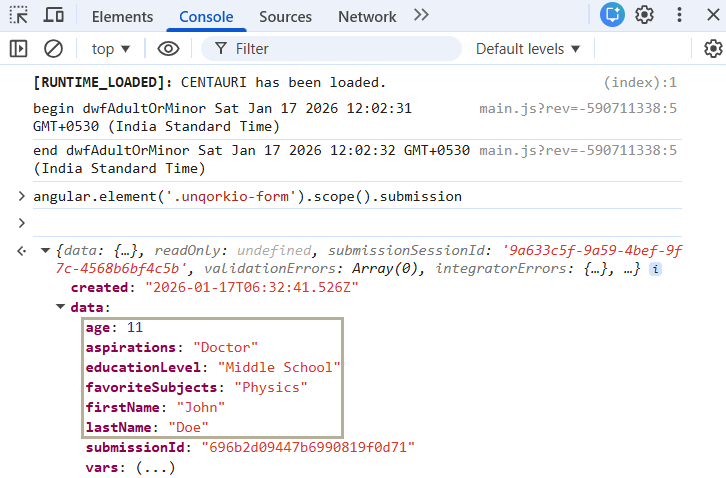Viewport: 726px width, 478px height.
Task: Create a live expression eye icon
Action: point(168,49)
